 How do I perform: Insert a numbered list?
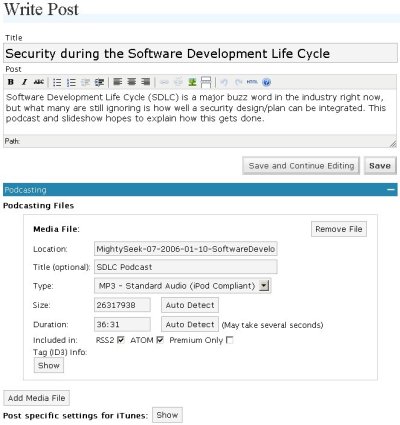coord(71,82)
